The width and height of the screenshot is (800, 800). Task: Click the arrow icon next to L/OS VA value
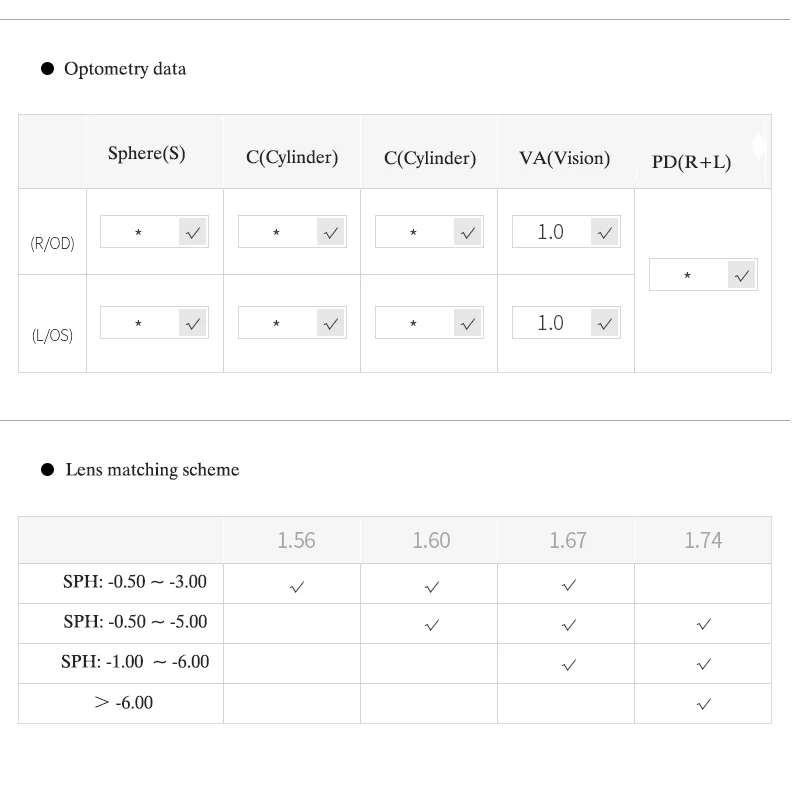(604, 323)
